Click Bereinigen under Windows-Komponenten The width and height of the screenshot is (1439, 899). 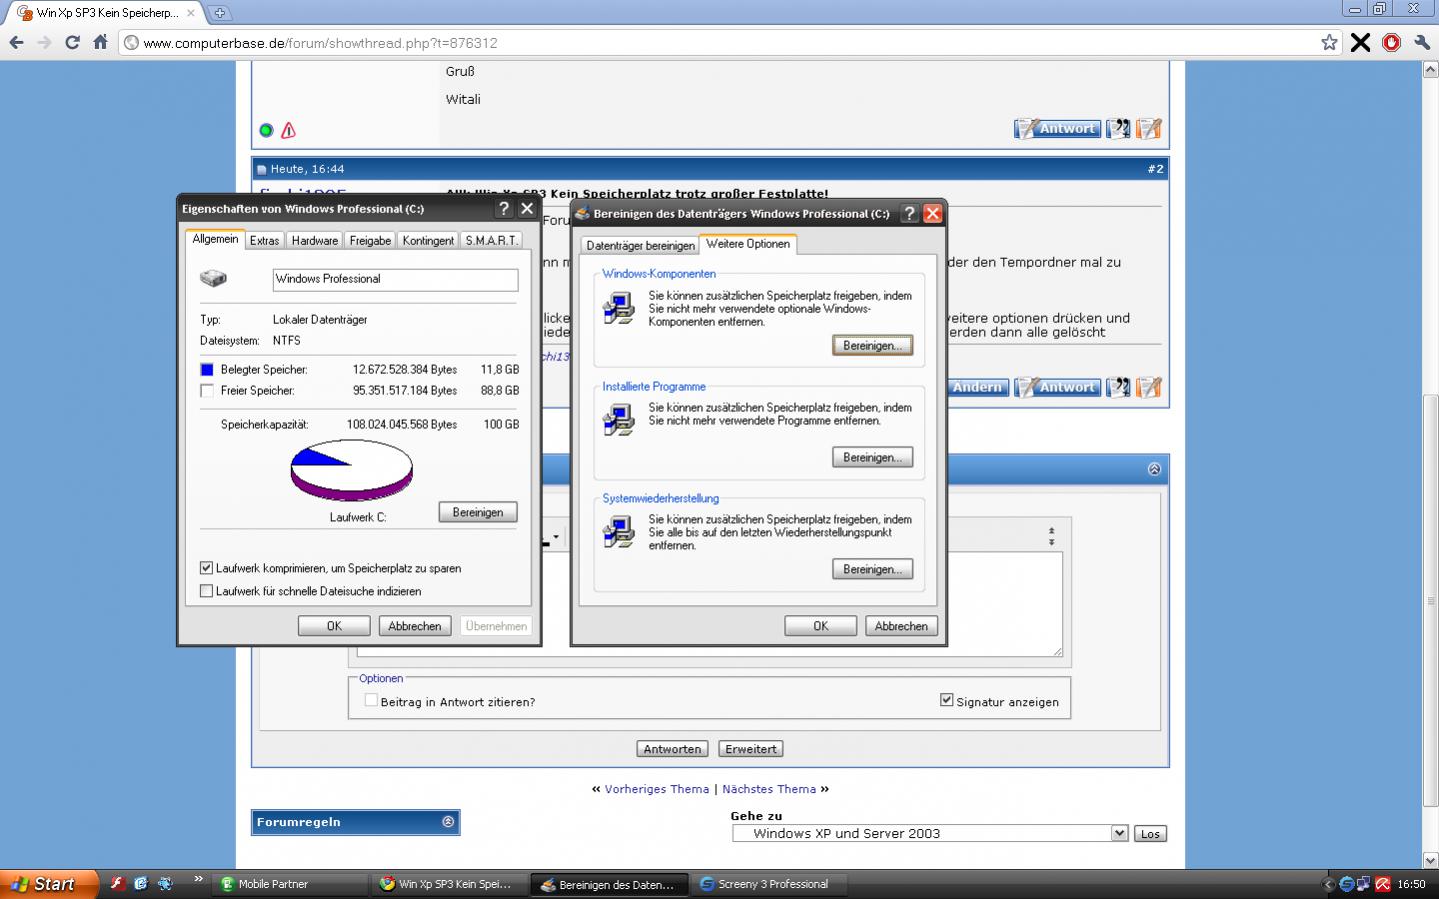tap(872, 345)
